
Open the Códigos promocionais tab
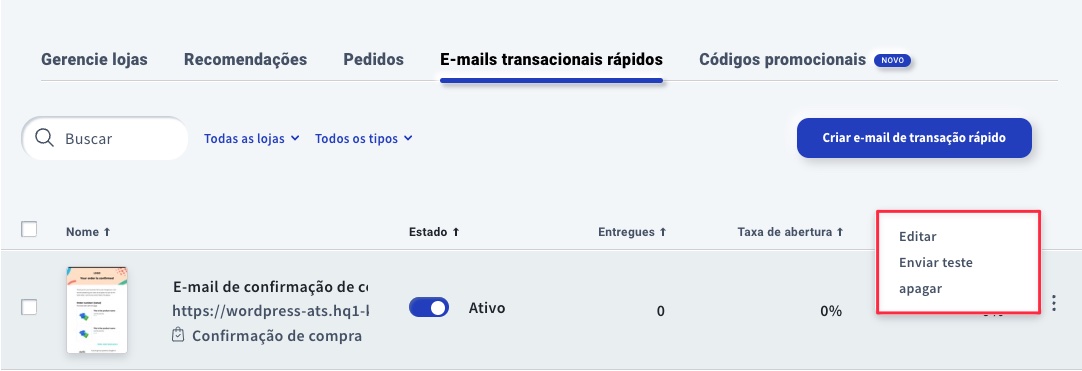783,59
